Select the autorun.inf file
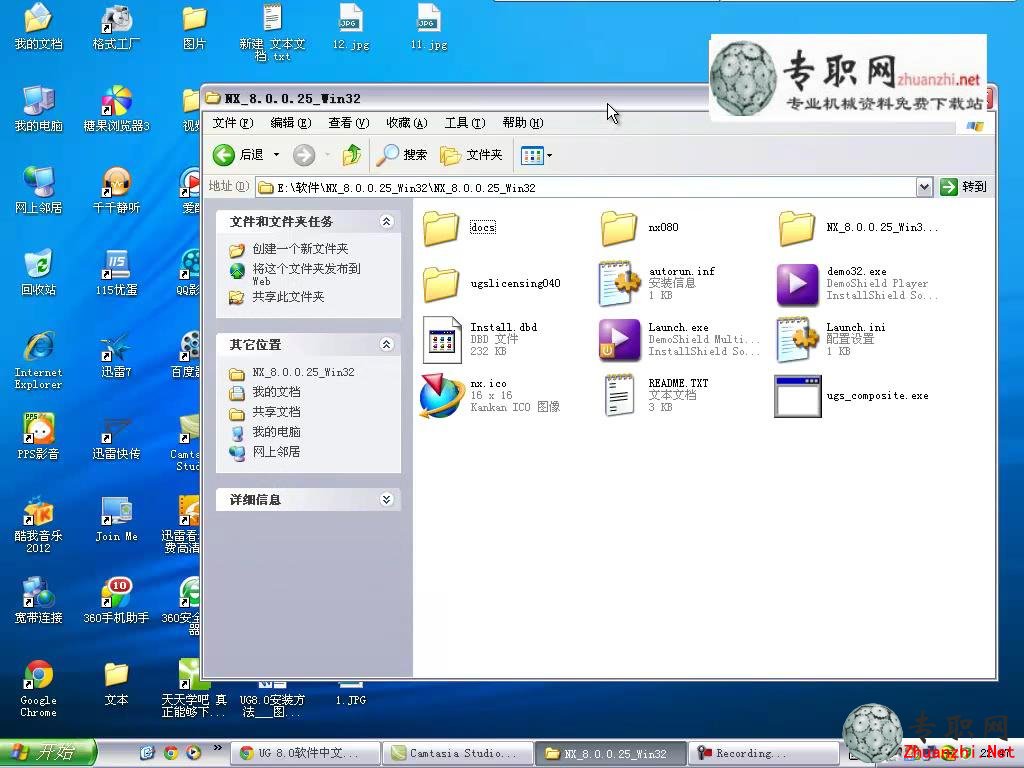 click(657, 283)
